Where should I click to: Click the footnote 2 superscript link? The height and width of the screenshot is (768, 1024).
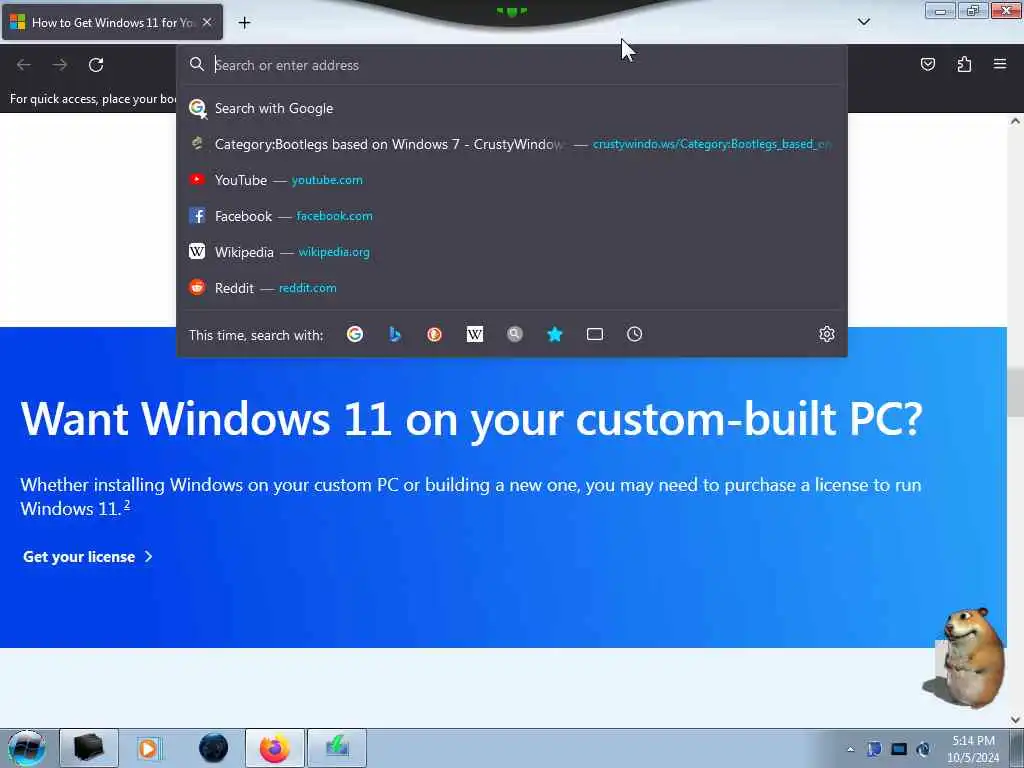127,505
